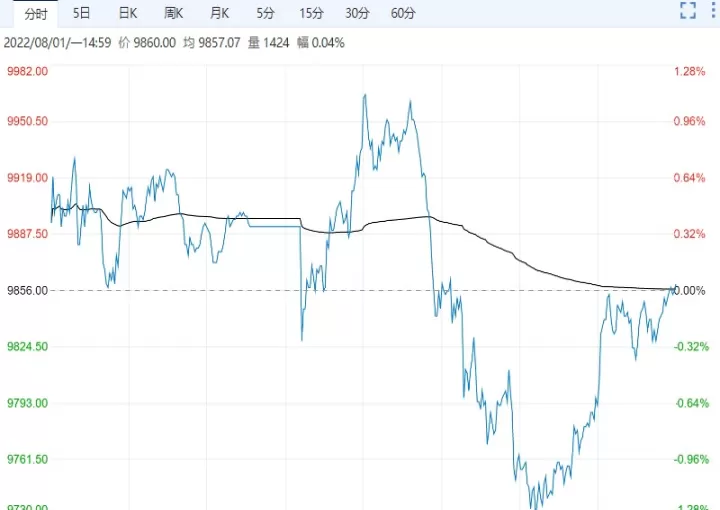Viewport: 720px width, 510px height.
Task: Click the 均 9857.07 average value
Action: pos(212,43)
